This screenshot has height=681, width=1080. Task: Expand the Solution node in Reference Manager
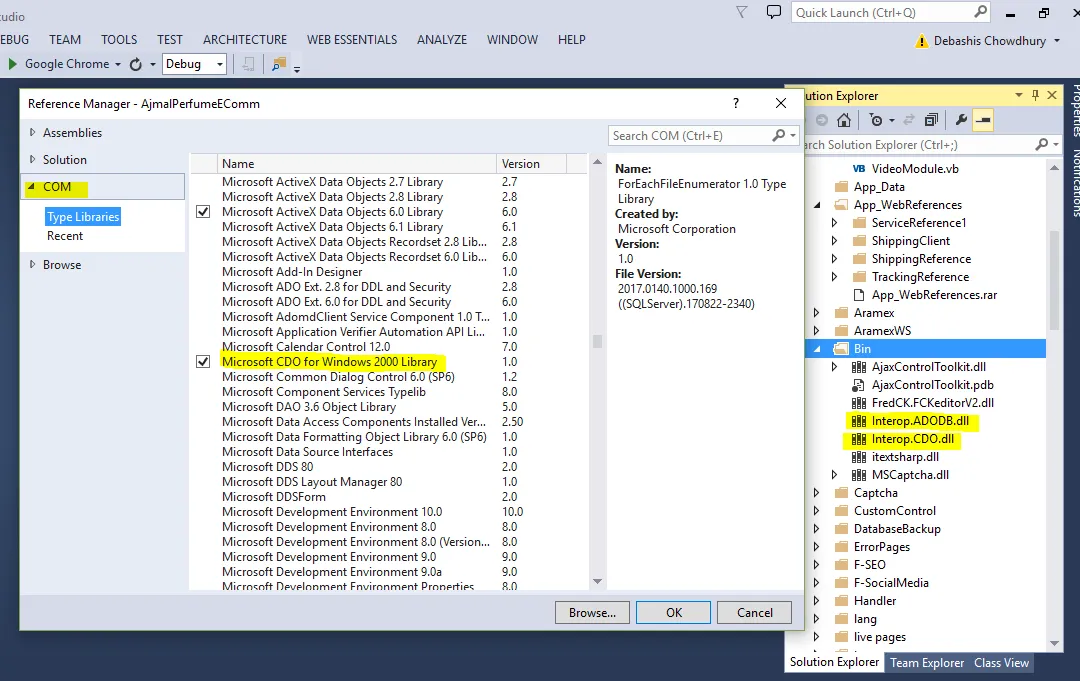click(x=32, y=159)
